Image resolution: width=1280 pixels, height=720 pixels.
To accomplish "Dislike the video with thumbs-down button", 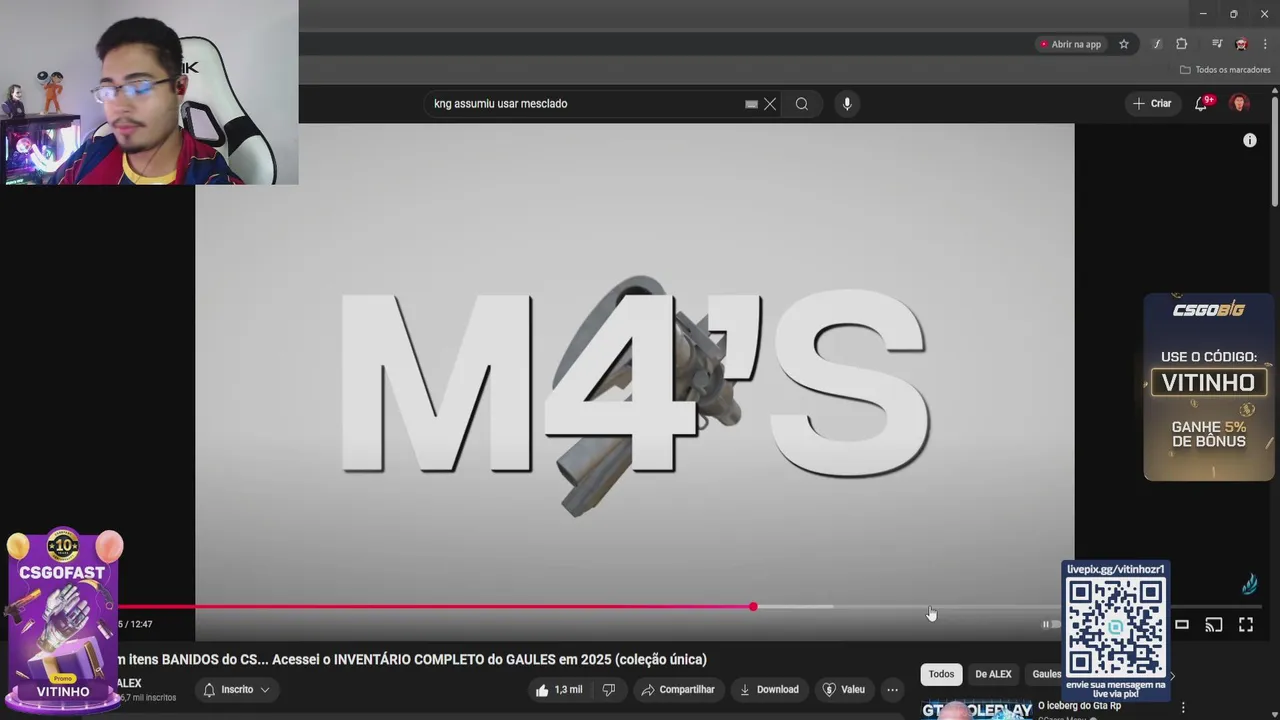I will tap(609, 690).
